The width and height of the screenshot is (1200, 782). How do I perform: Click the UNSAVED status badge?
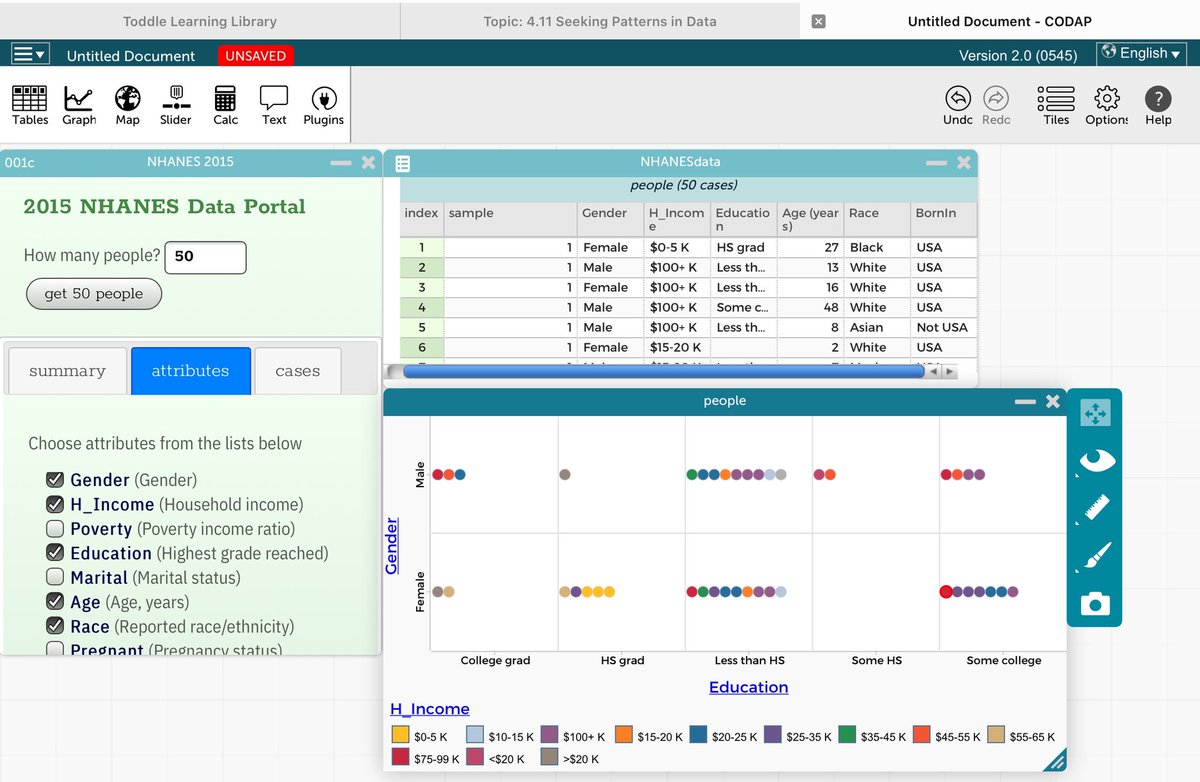point(255,56)
